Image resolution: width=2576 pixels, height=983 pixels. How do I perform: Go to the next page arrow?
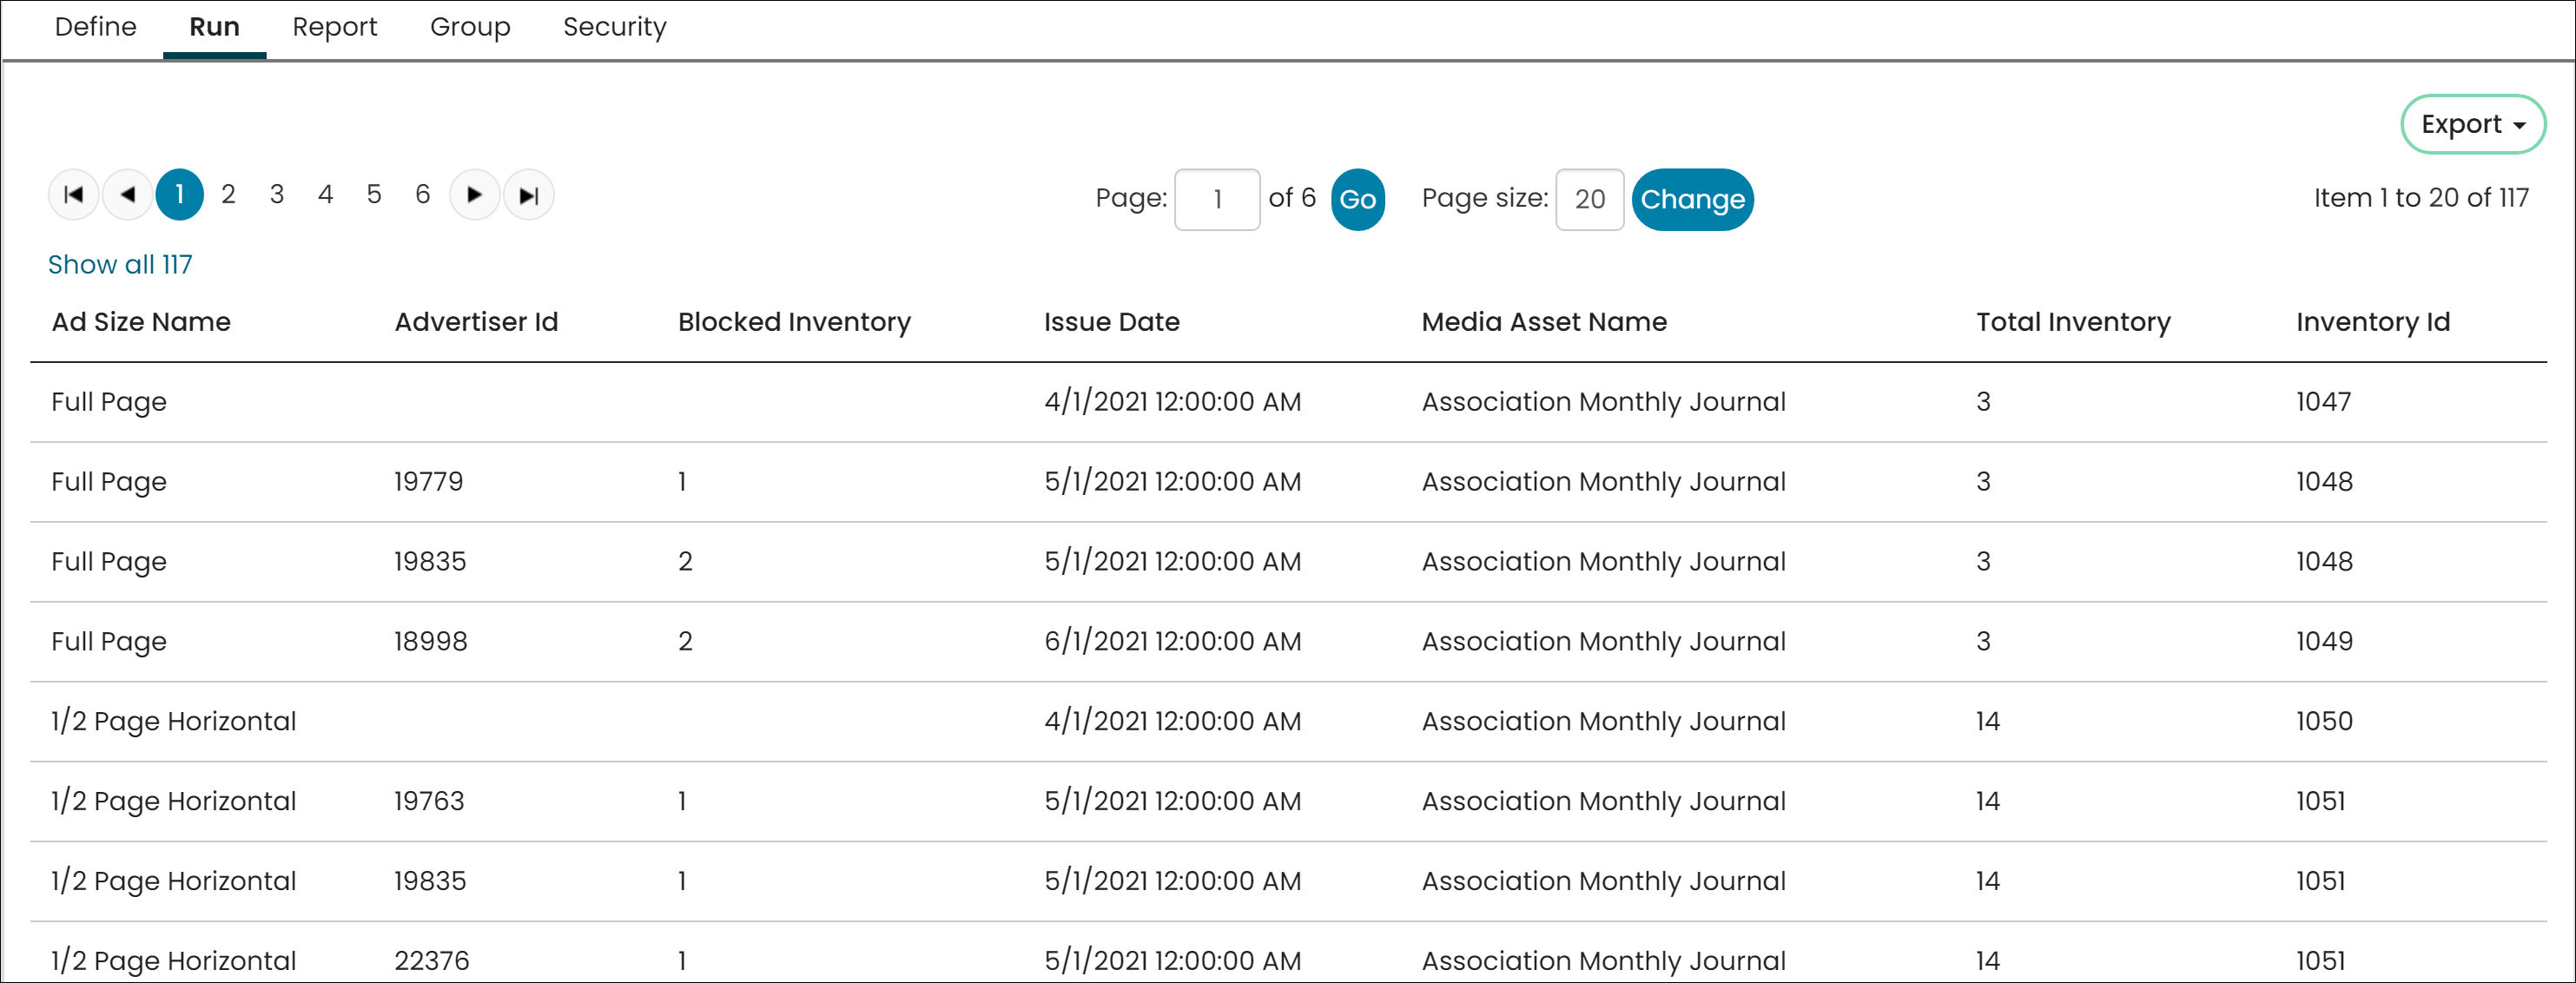(x=475, y=195)
